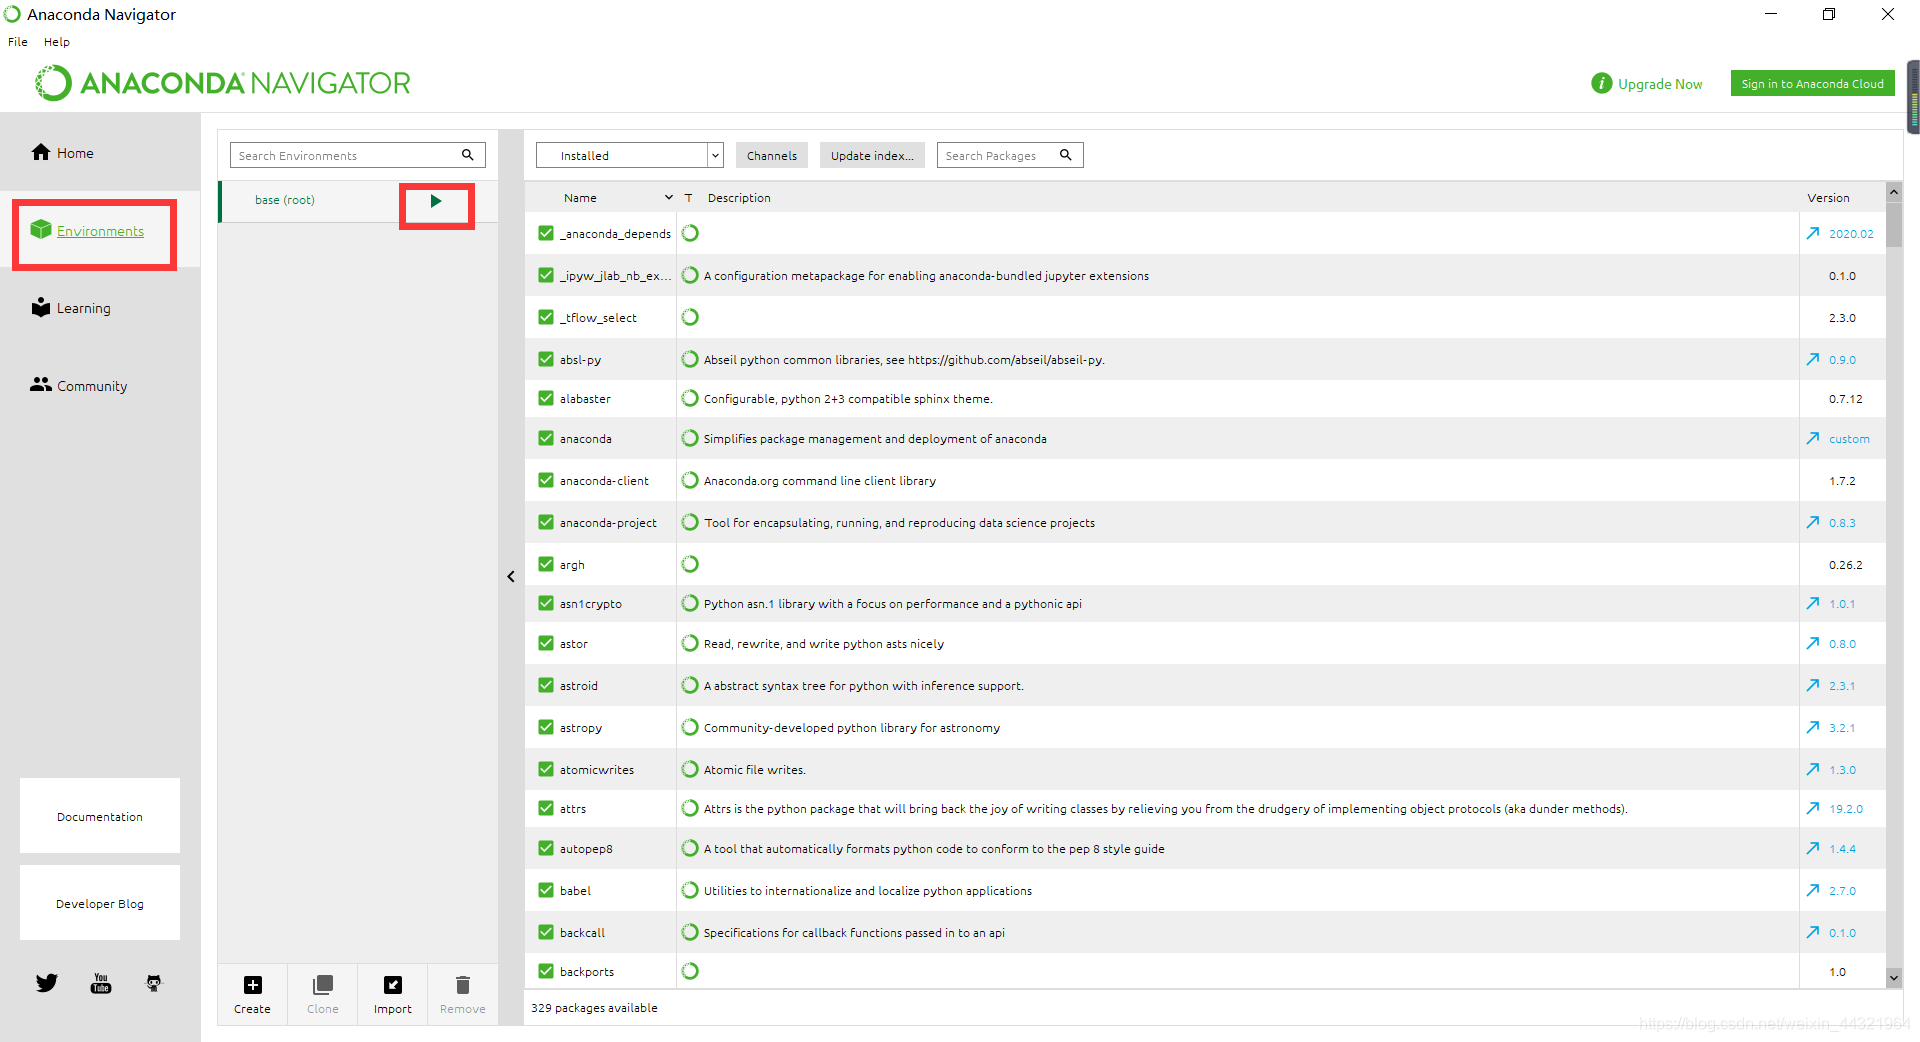Select the Environments cube icon
The height and width of the screenshot is (1042, 1920).
click(41, 230)
